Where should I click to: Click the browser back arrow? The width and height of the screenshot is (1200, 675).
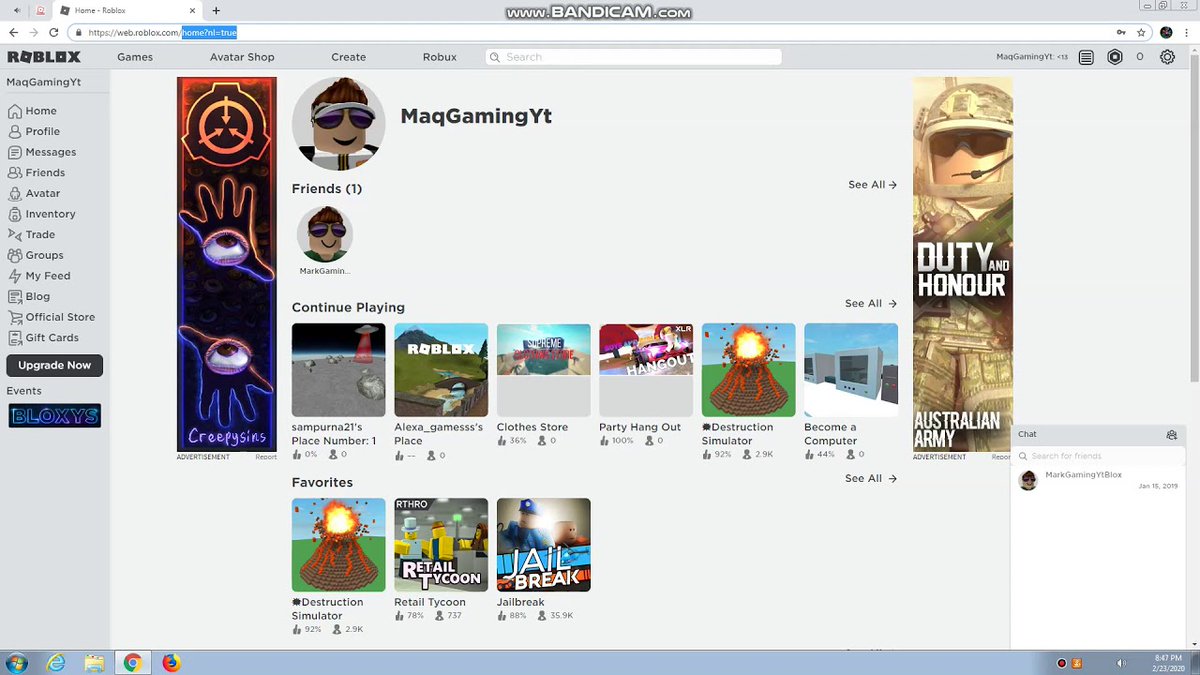13,32
